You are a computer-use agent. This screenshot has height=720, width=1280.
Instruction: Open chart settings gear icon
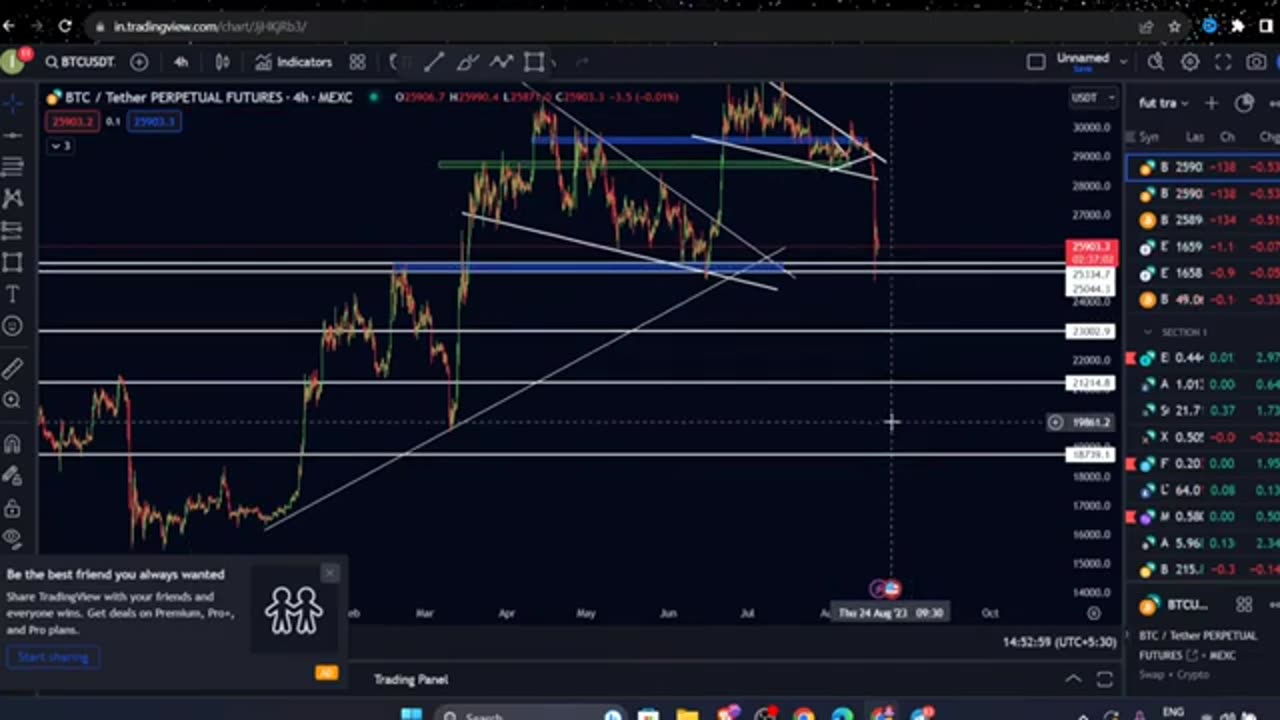tap(1190, 62)
